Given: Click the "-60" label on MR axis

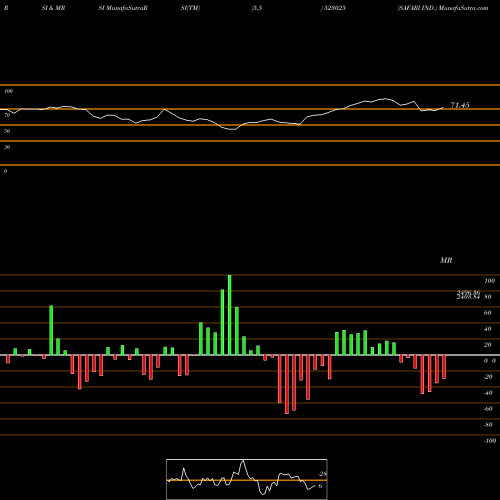Looking at the screenshot, I should tap(488, 409).
